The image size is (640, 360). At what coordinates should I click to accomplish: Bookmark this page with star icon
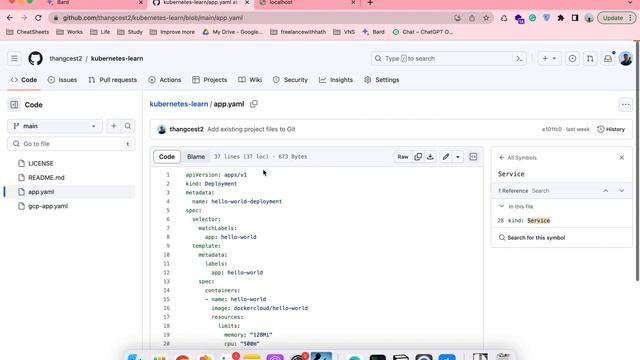(x=486, y=18)
